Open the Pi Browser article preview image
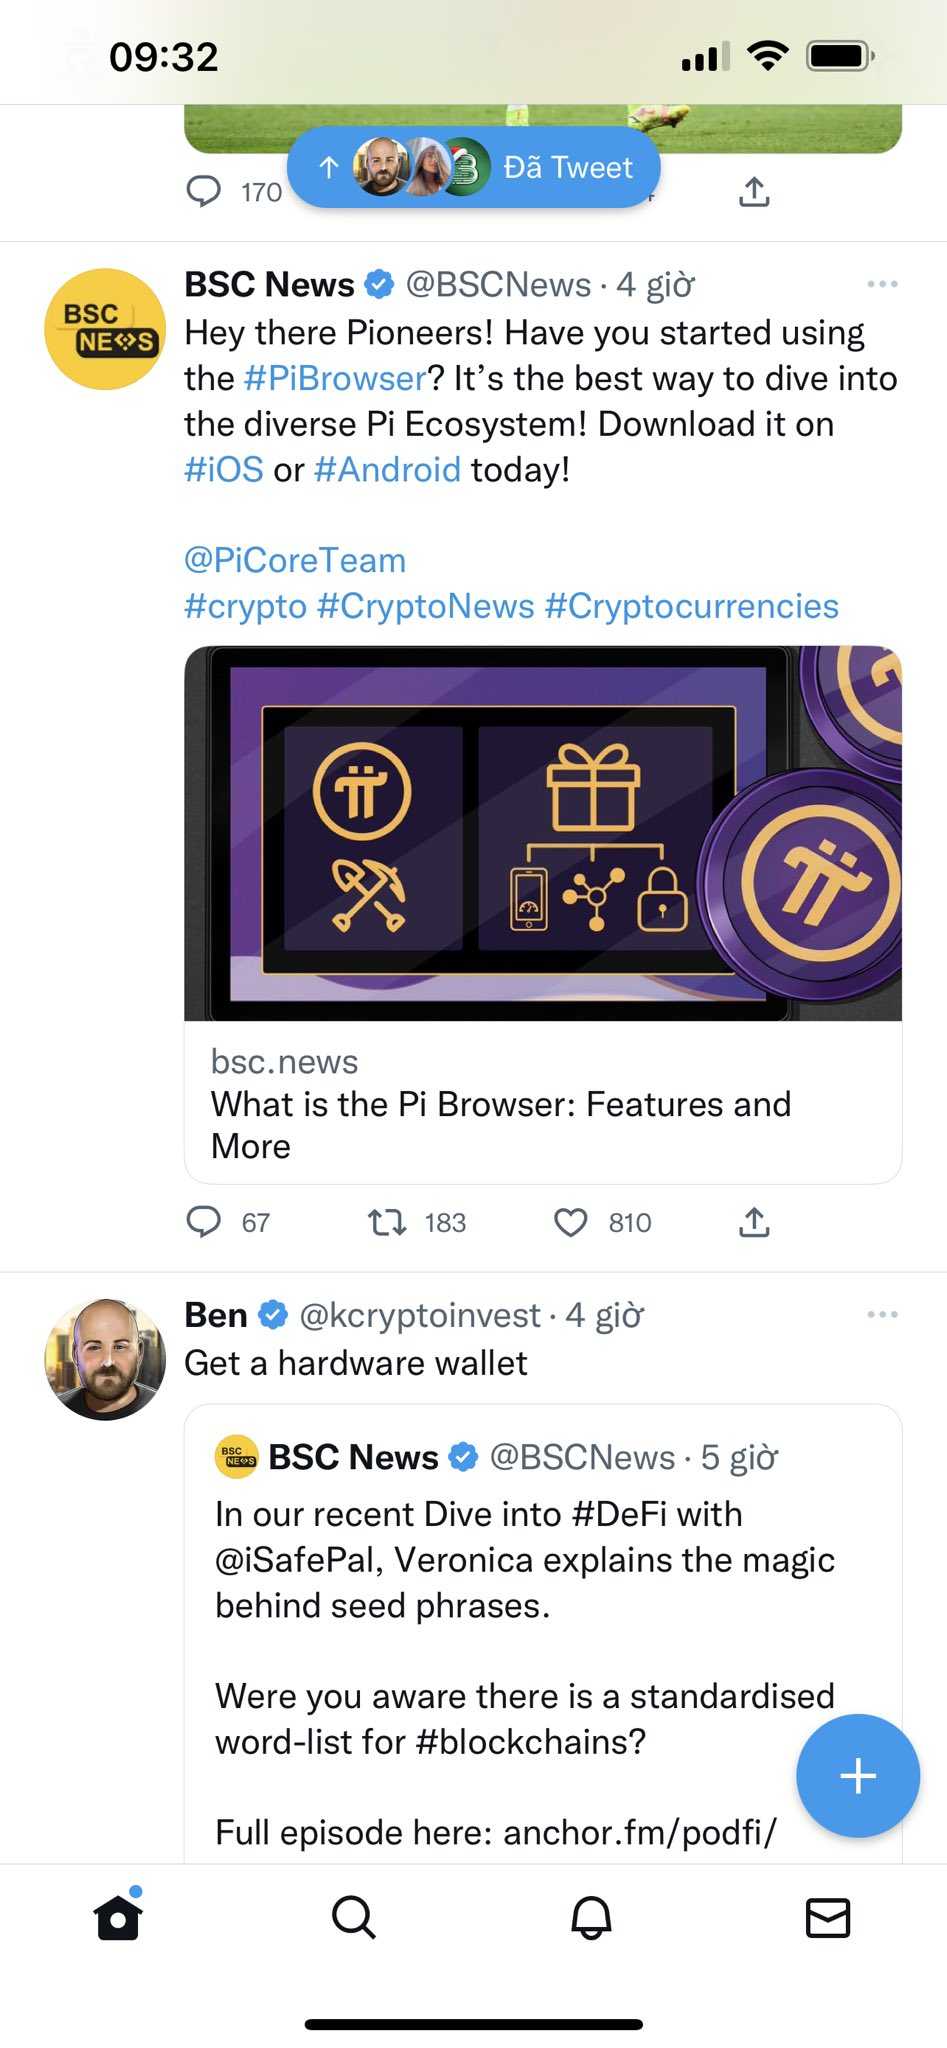This screenshot has height=2048, width=947. coord(543,833)
